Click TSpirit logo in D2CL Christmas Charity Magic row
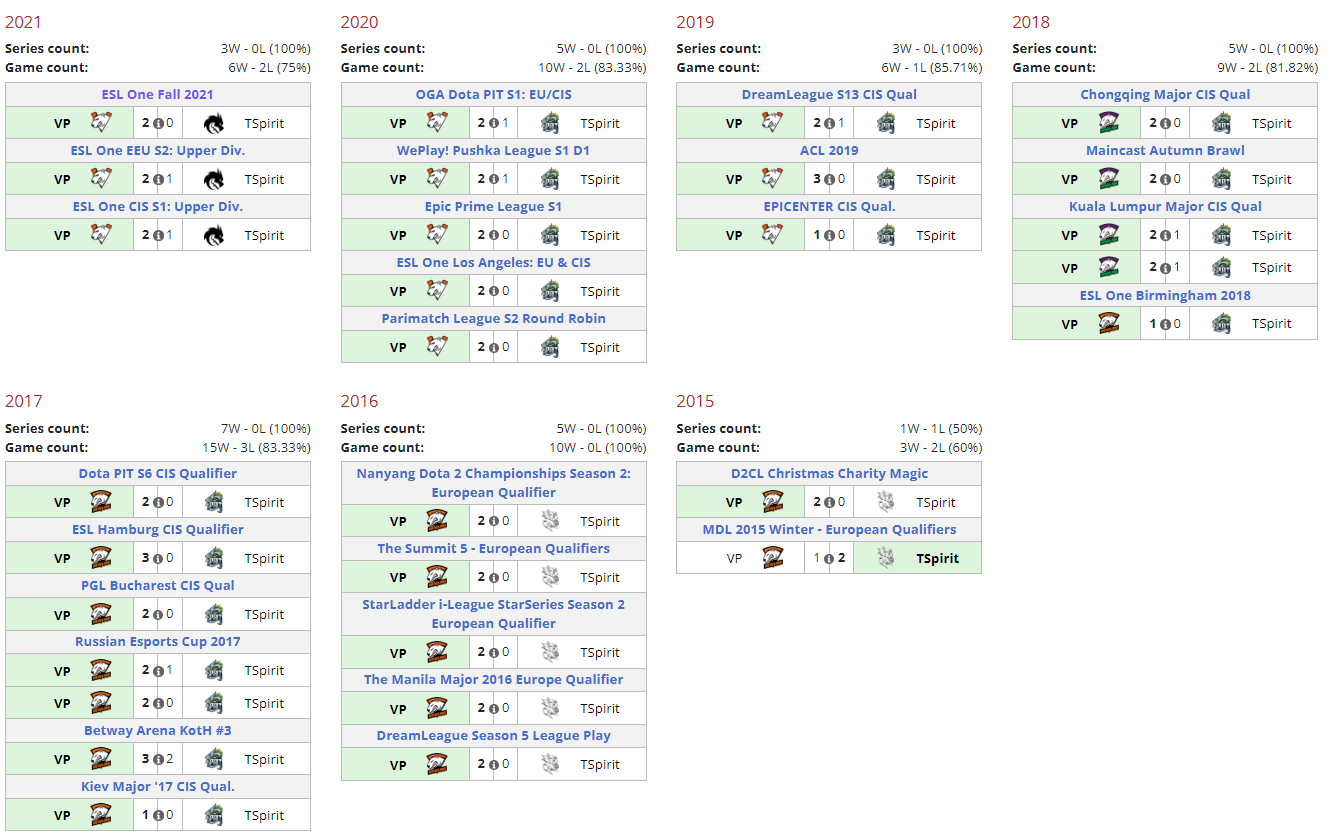 point(885,502)
